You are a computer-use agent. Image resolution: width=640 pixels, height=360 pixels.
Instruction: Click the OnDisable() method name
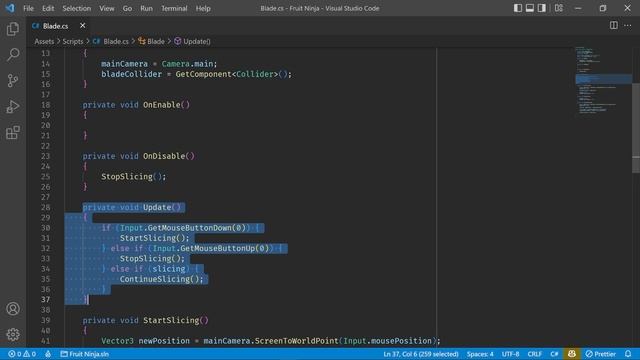click(x=169, y=156)
